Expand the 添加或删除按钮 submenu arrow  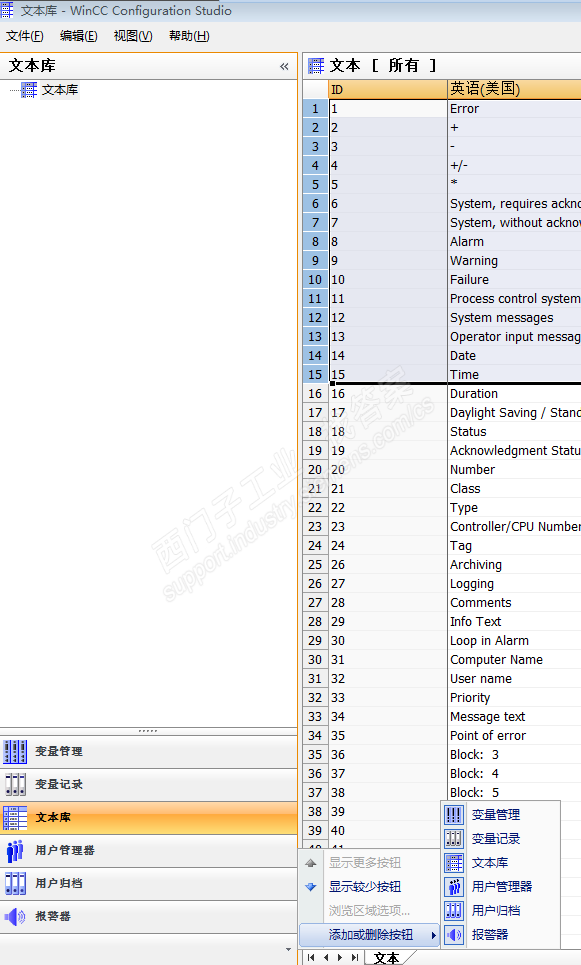(x=433, y=935)
